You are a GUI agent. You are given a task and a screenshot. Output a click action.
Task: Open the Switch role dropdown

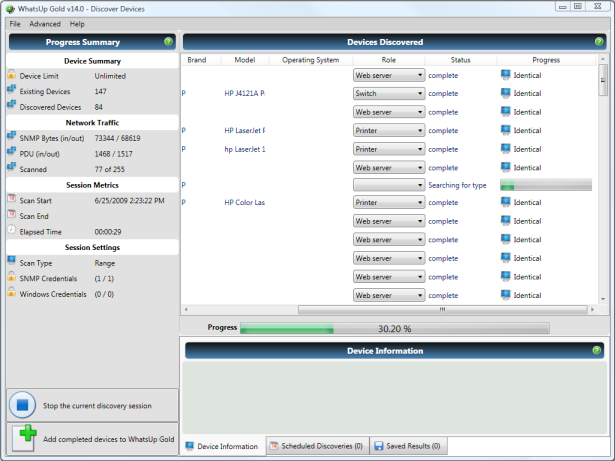[x=389, y=94]
